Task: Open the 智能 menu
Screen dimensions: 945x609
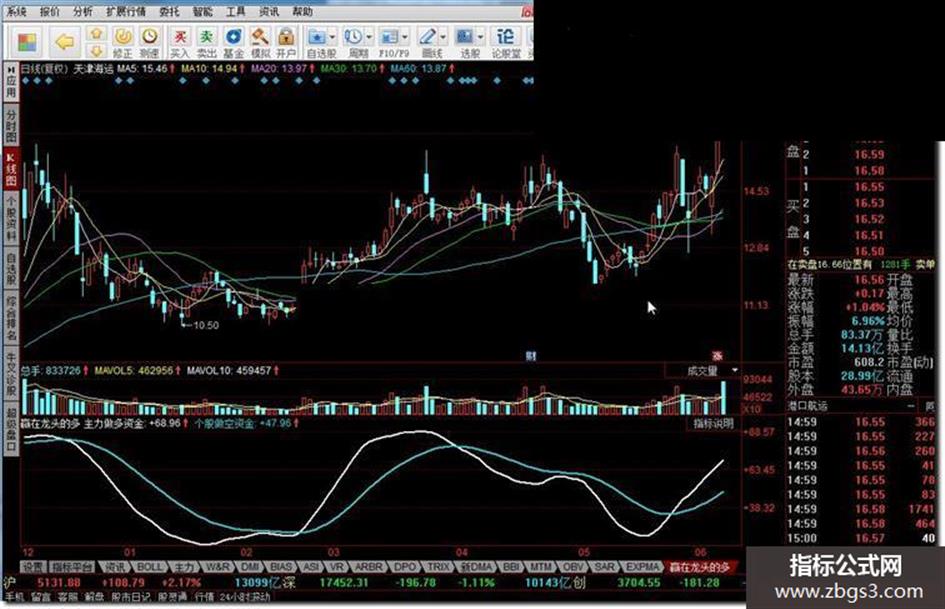Action: pos(202,11)
